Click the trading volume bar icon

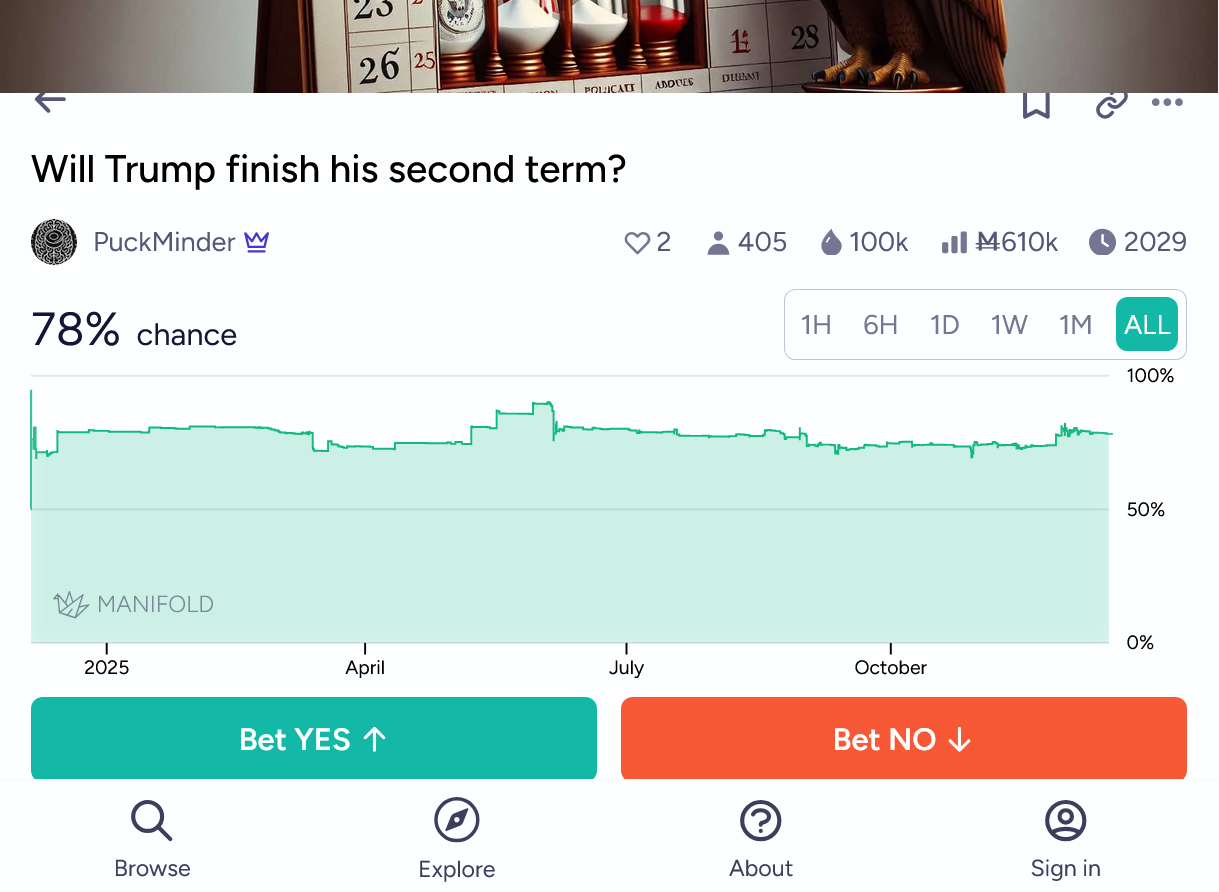954,243
